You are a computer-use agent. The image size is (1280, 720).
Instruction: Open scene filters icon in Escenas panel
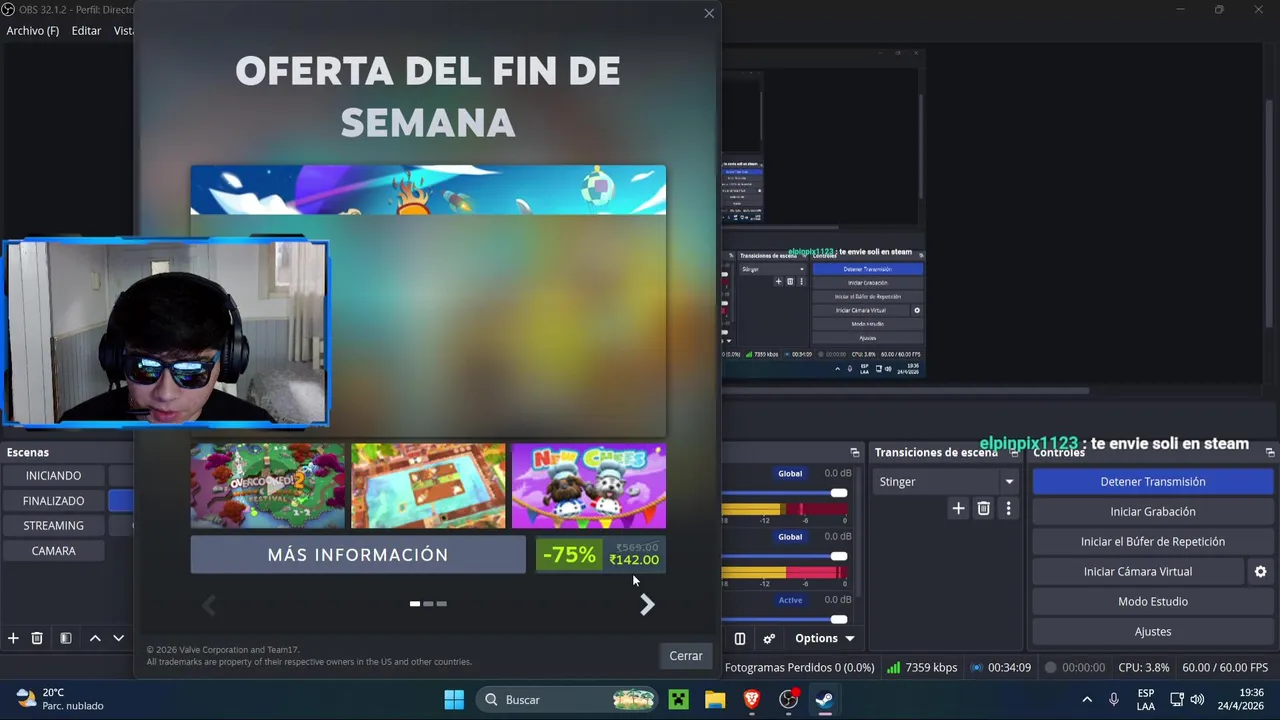click(65, 638)
